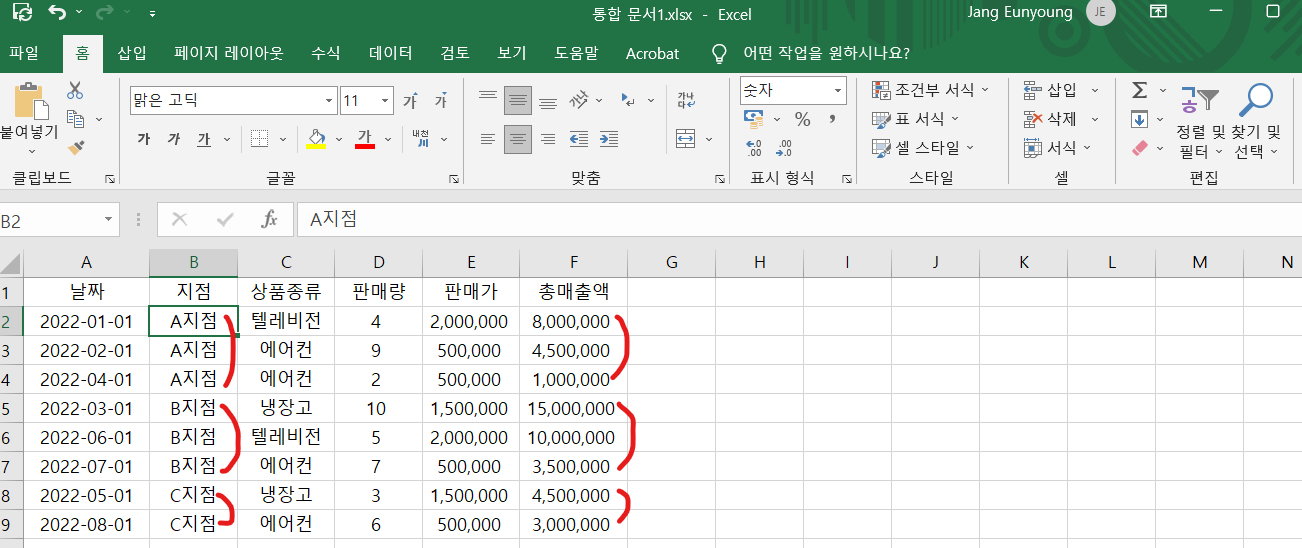Switch to 파일 tab
Viewport: 1302px width, 548px height.
click(24, 53)
